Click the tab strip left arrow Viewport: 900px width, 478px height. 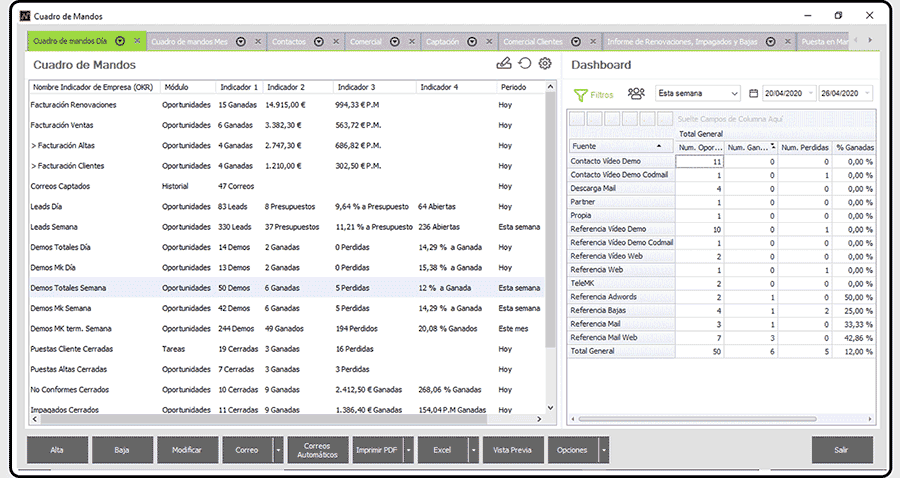[x=856, y=40]
